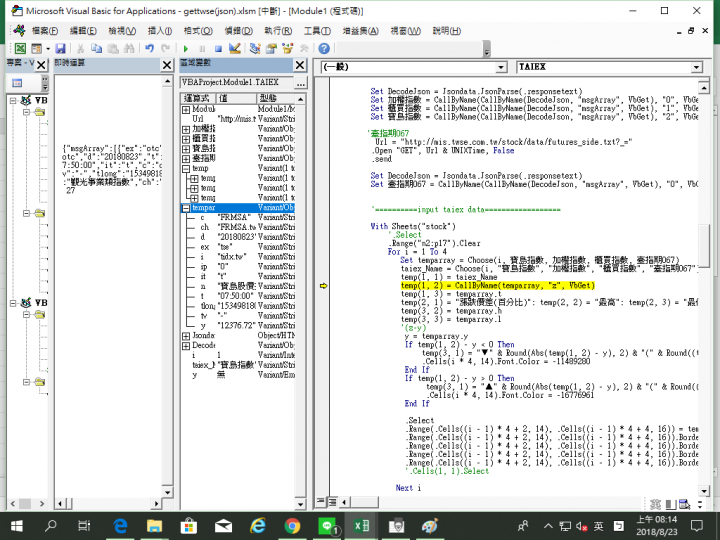This screenshot has width=720, height=540.
Task: Stop execution with the Reset square icon
Action: 219,48
